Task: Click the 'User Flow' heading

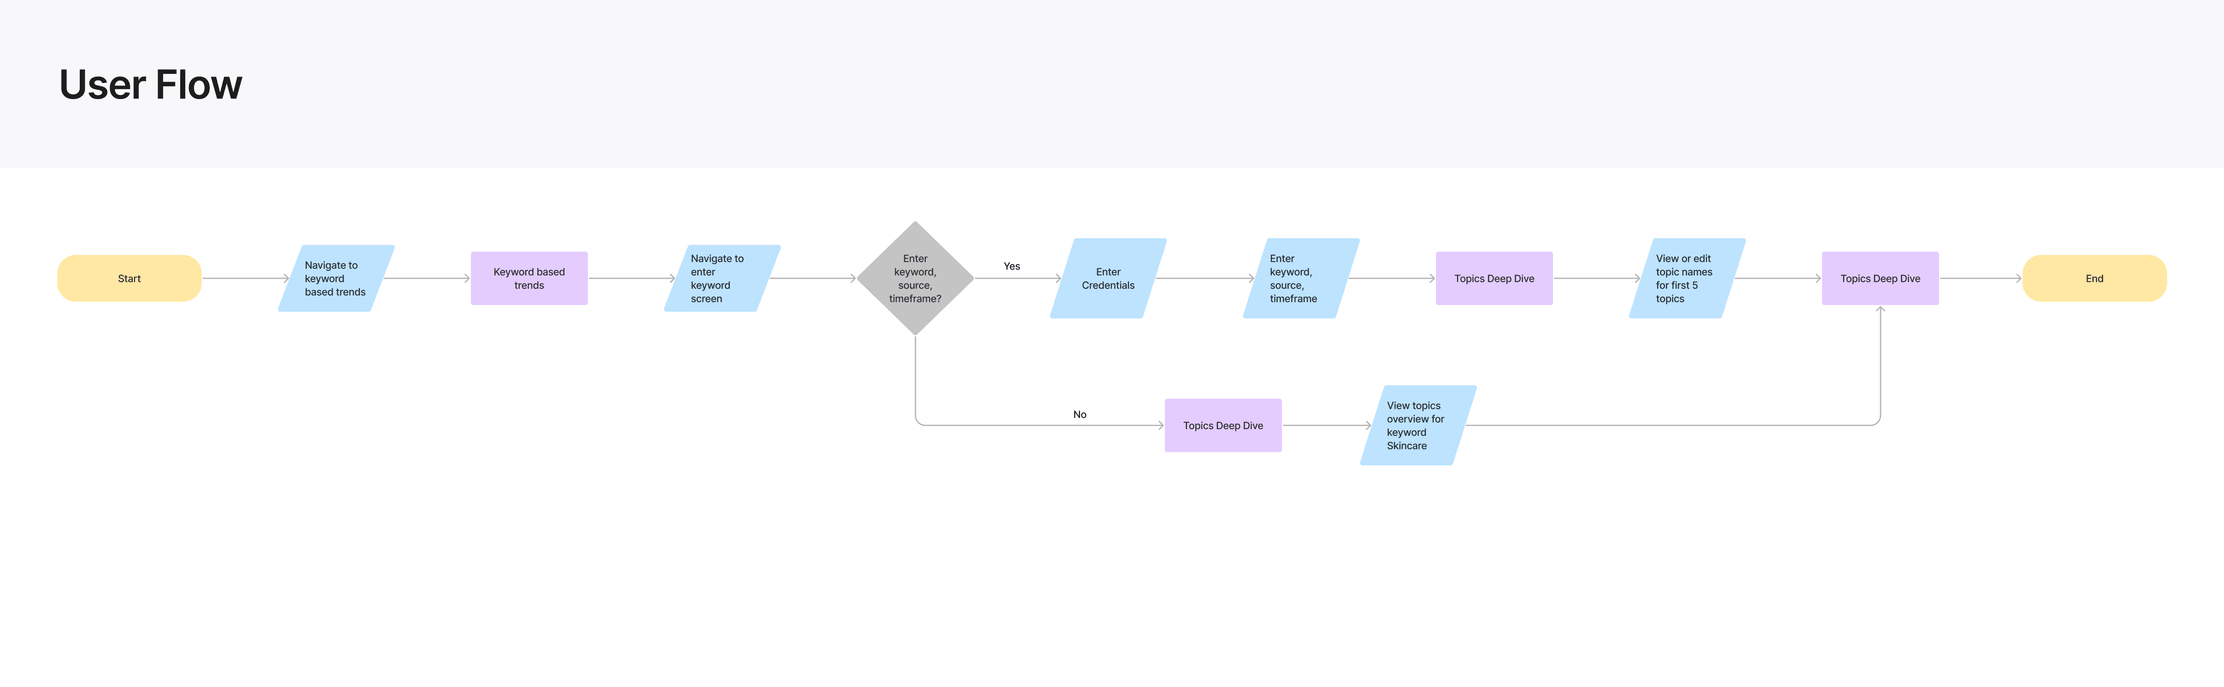Action: pyautogui.click(x=150, y=85)
